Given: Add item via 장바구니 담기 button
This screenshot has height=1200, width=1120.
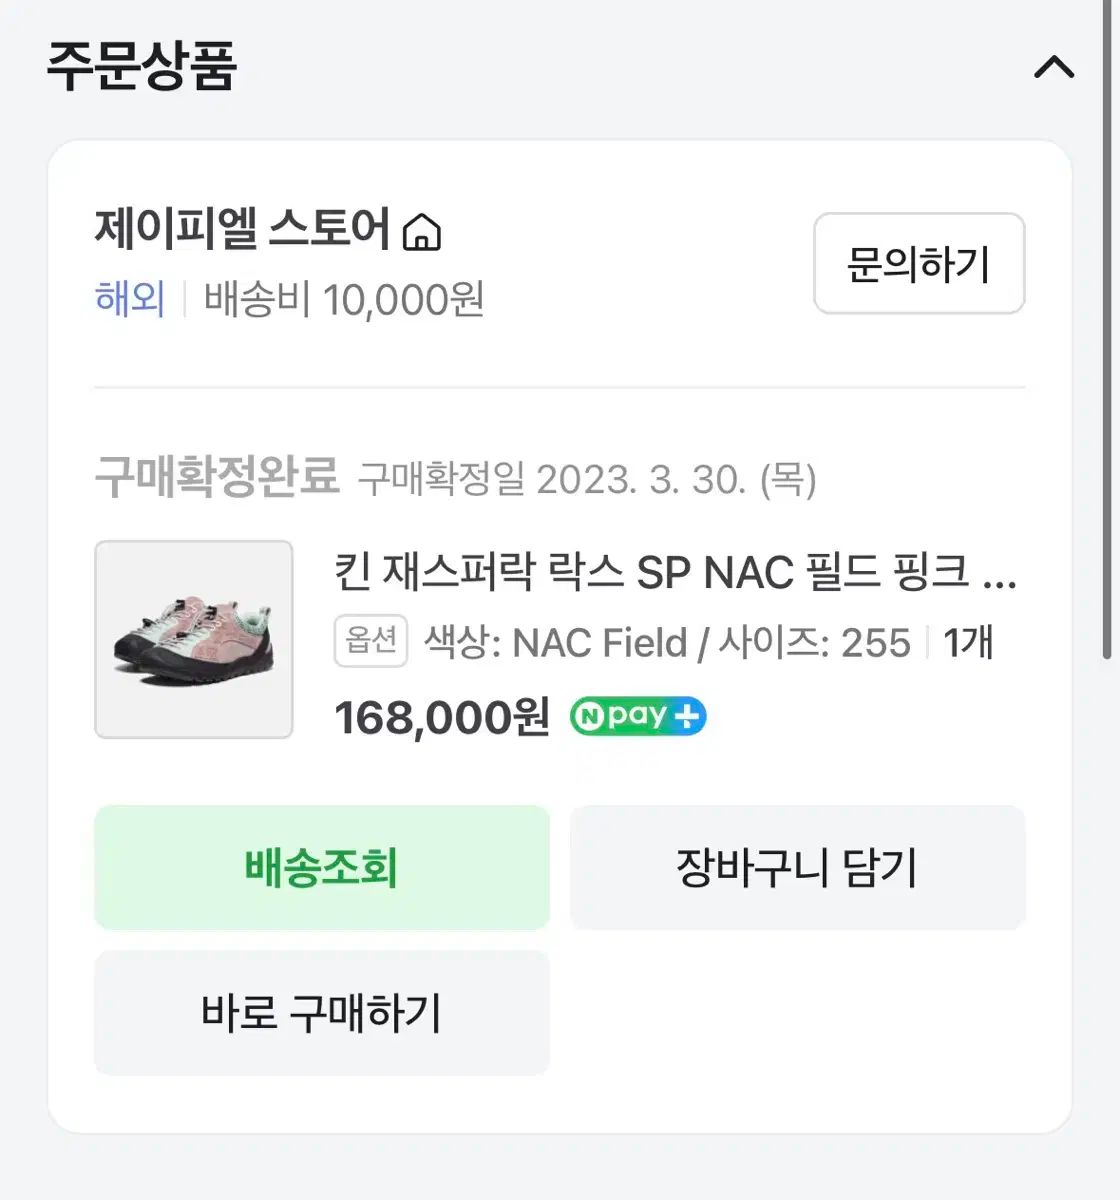Looking at the screenshot, I should [x=797, y=868].
